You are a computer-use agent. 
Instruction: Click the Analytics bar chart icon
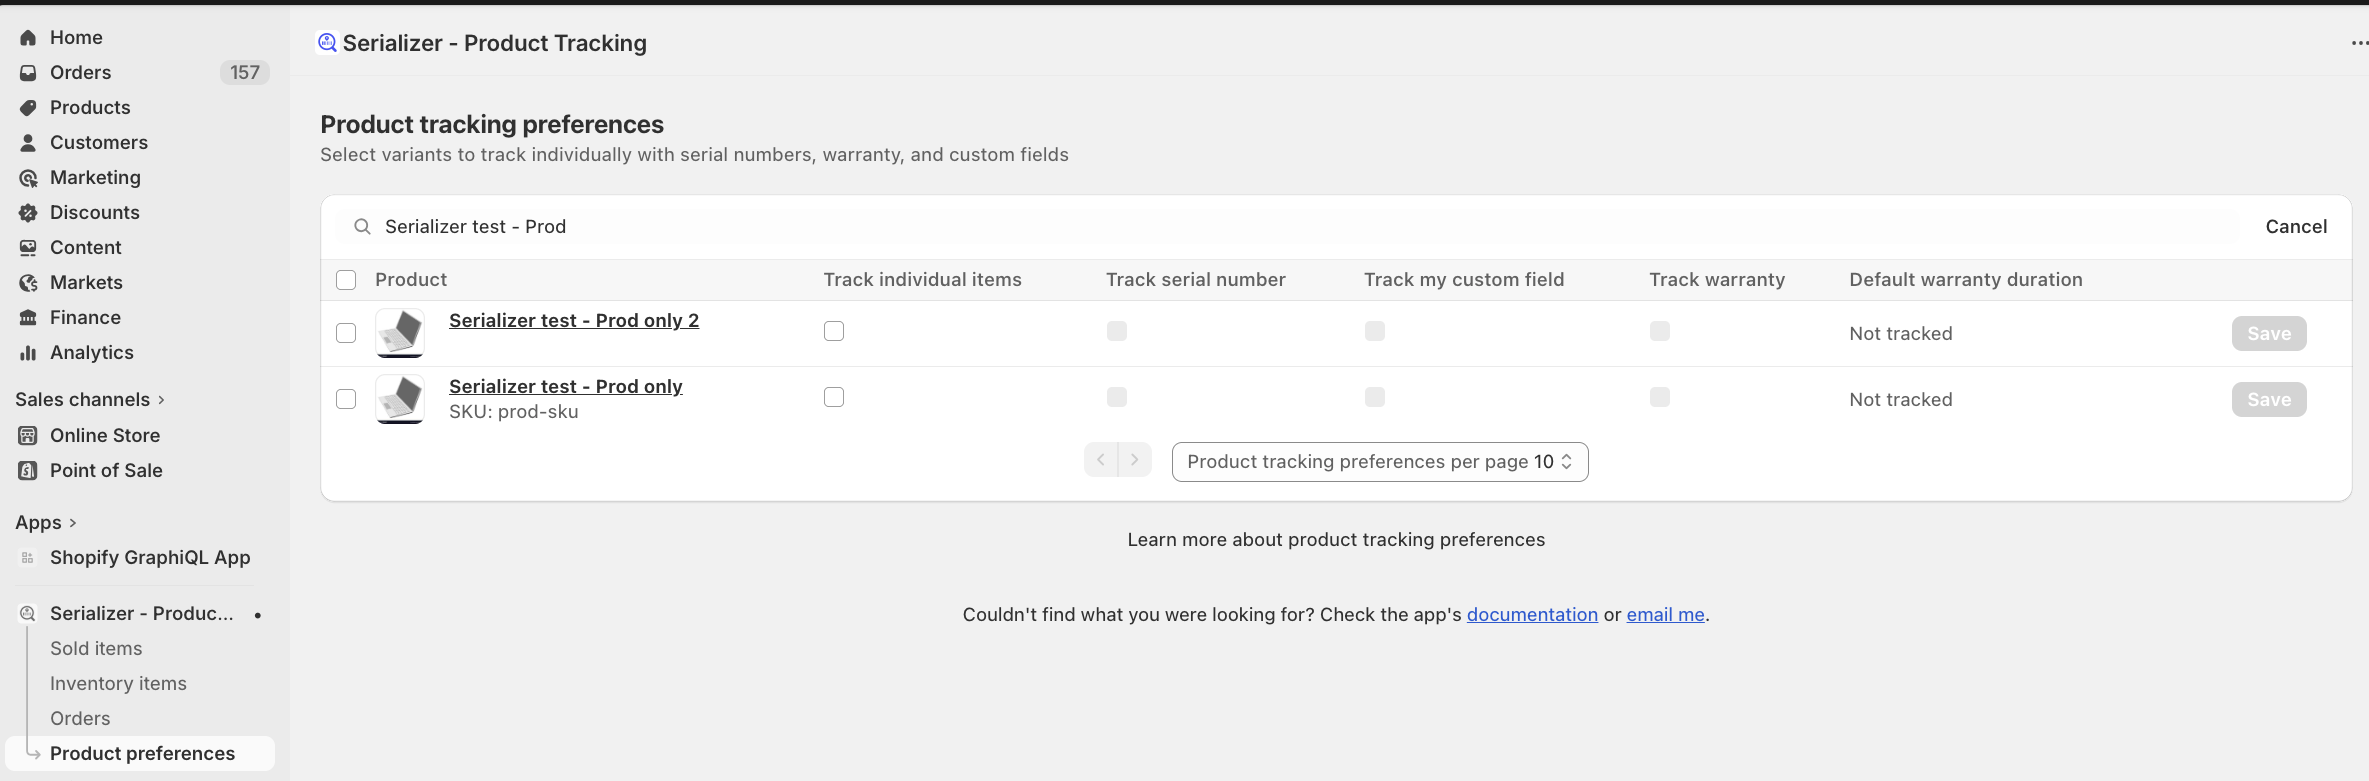[x=28, y=353]
